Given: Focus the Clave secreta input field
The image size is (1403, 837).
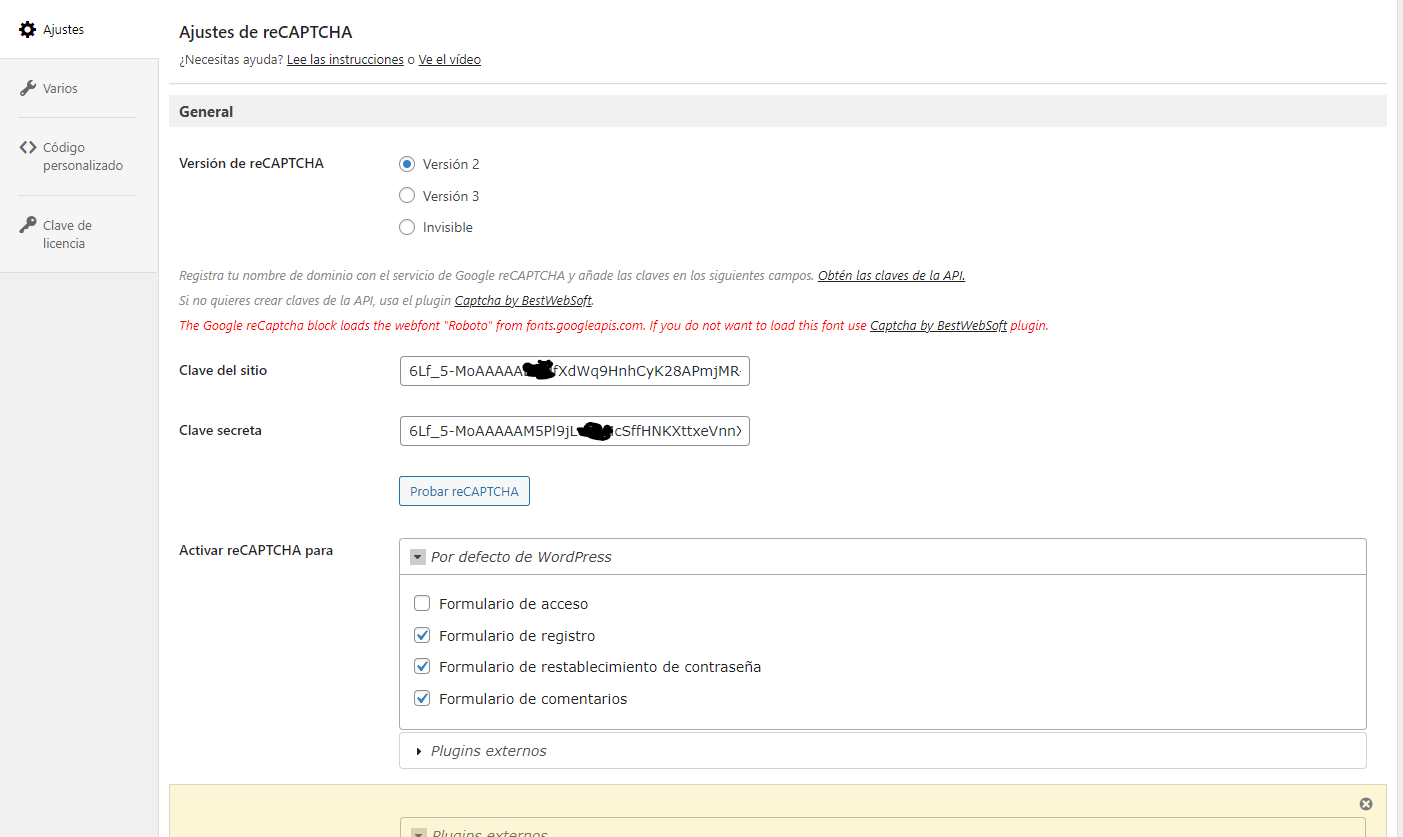Looking at the screenshot, I should [x=574, y=431].
